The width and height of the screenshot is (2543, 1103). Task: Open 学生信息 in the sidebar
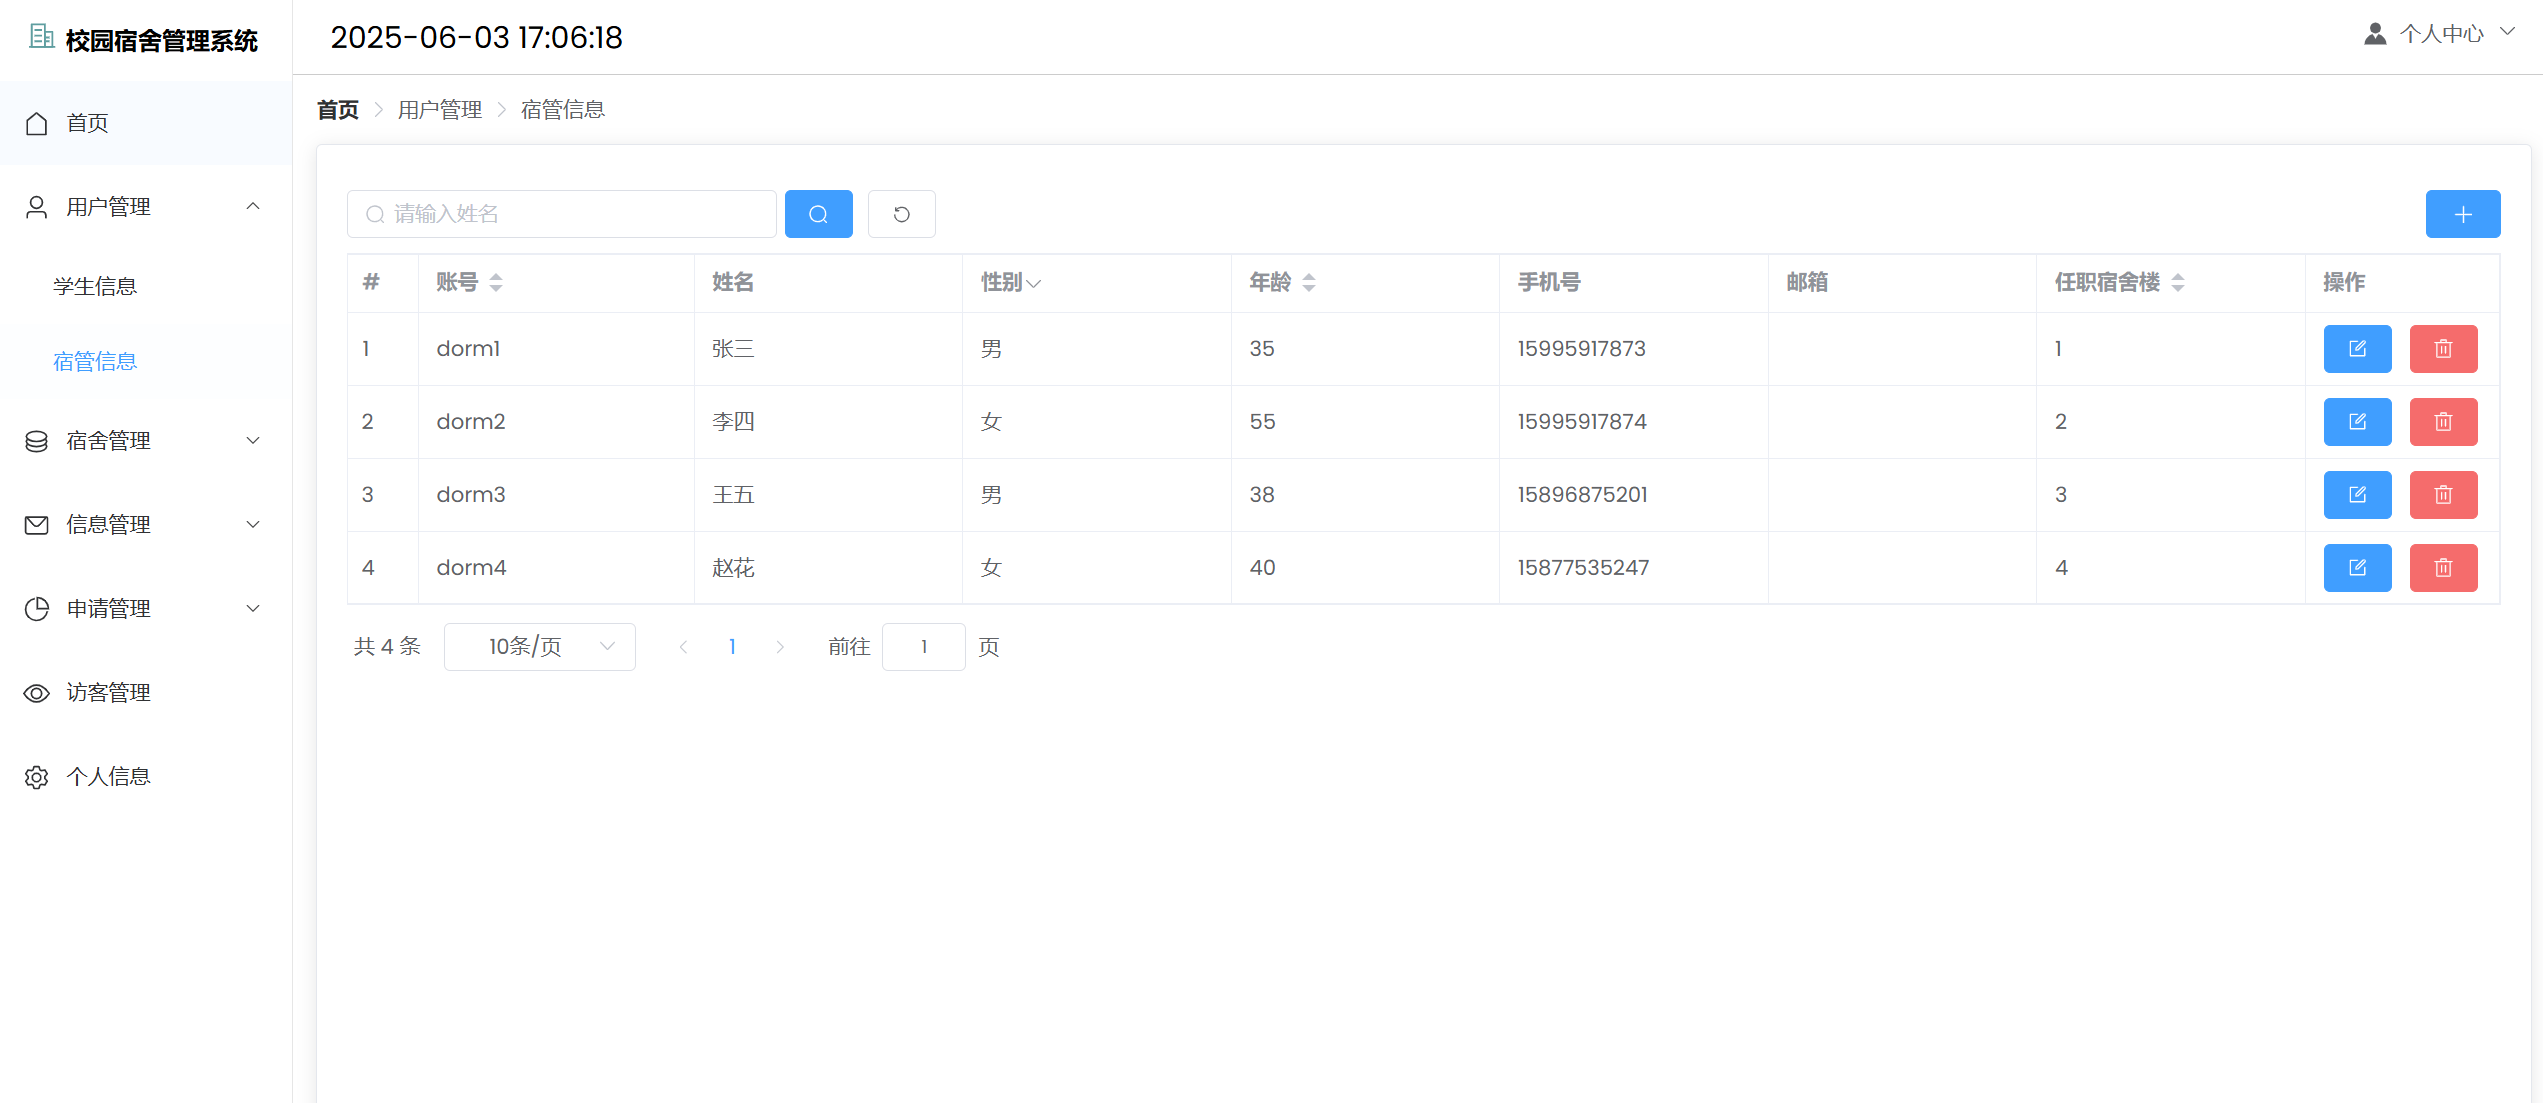coord(95,287)
